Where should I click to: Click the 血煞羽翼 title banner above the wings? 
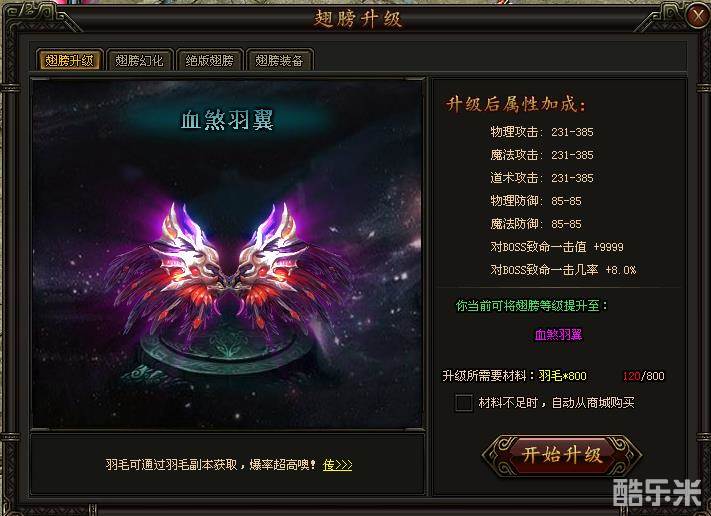pyautogui.click(x=227, y=120)
